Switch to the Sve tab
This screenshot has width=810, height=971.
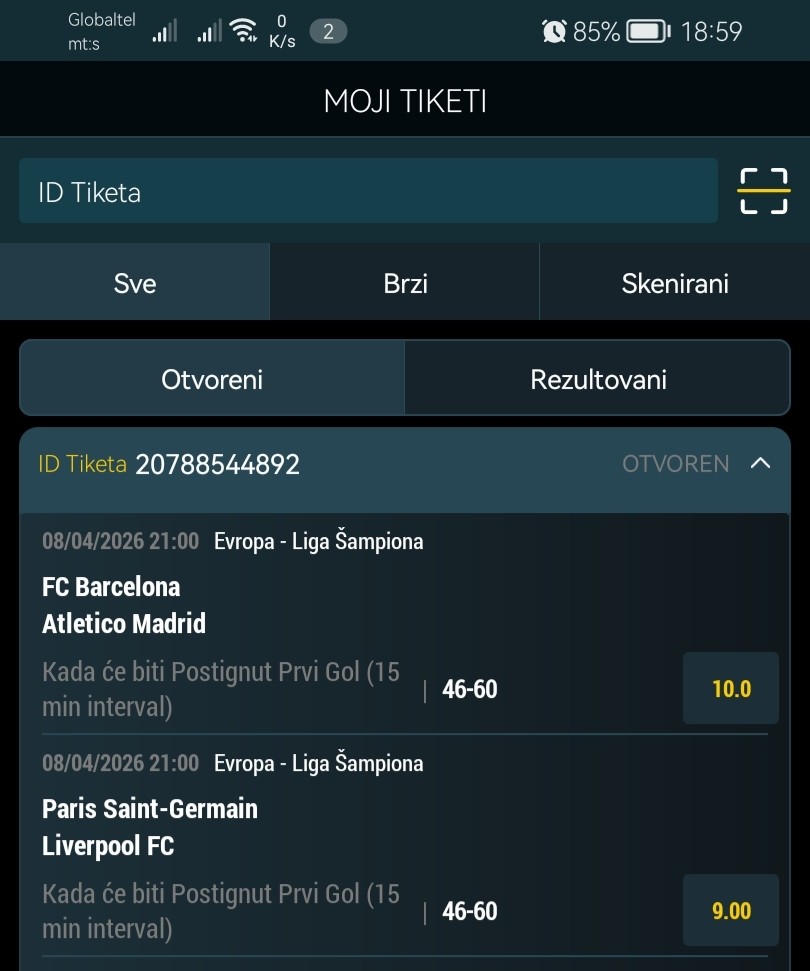(x=135, y=283)
